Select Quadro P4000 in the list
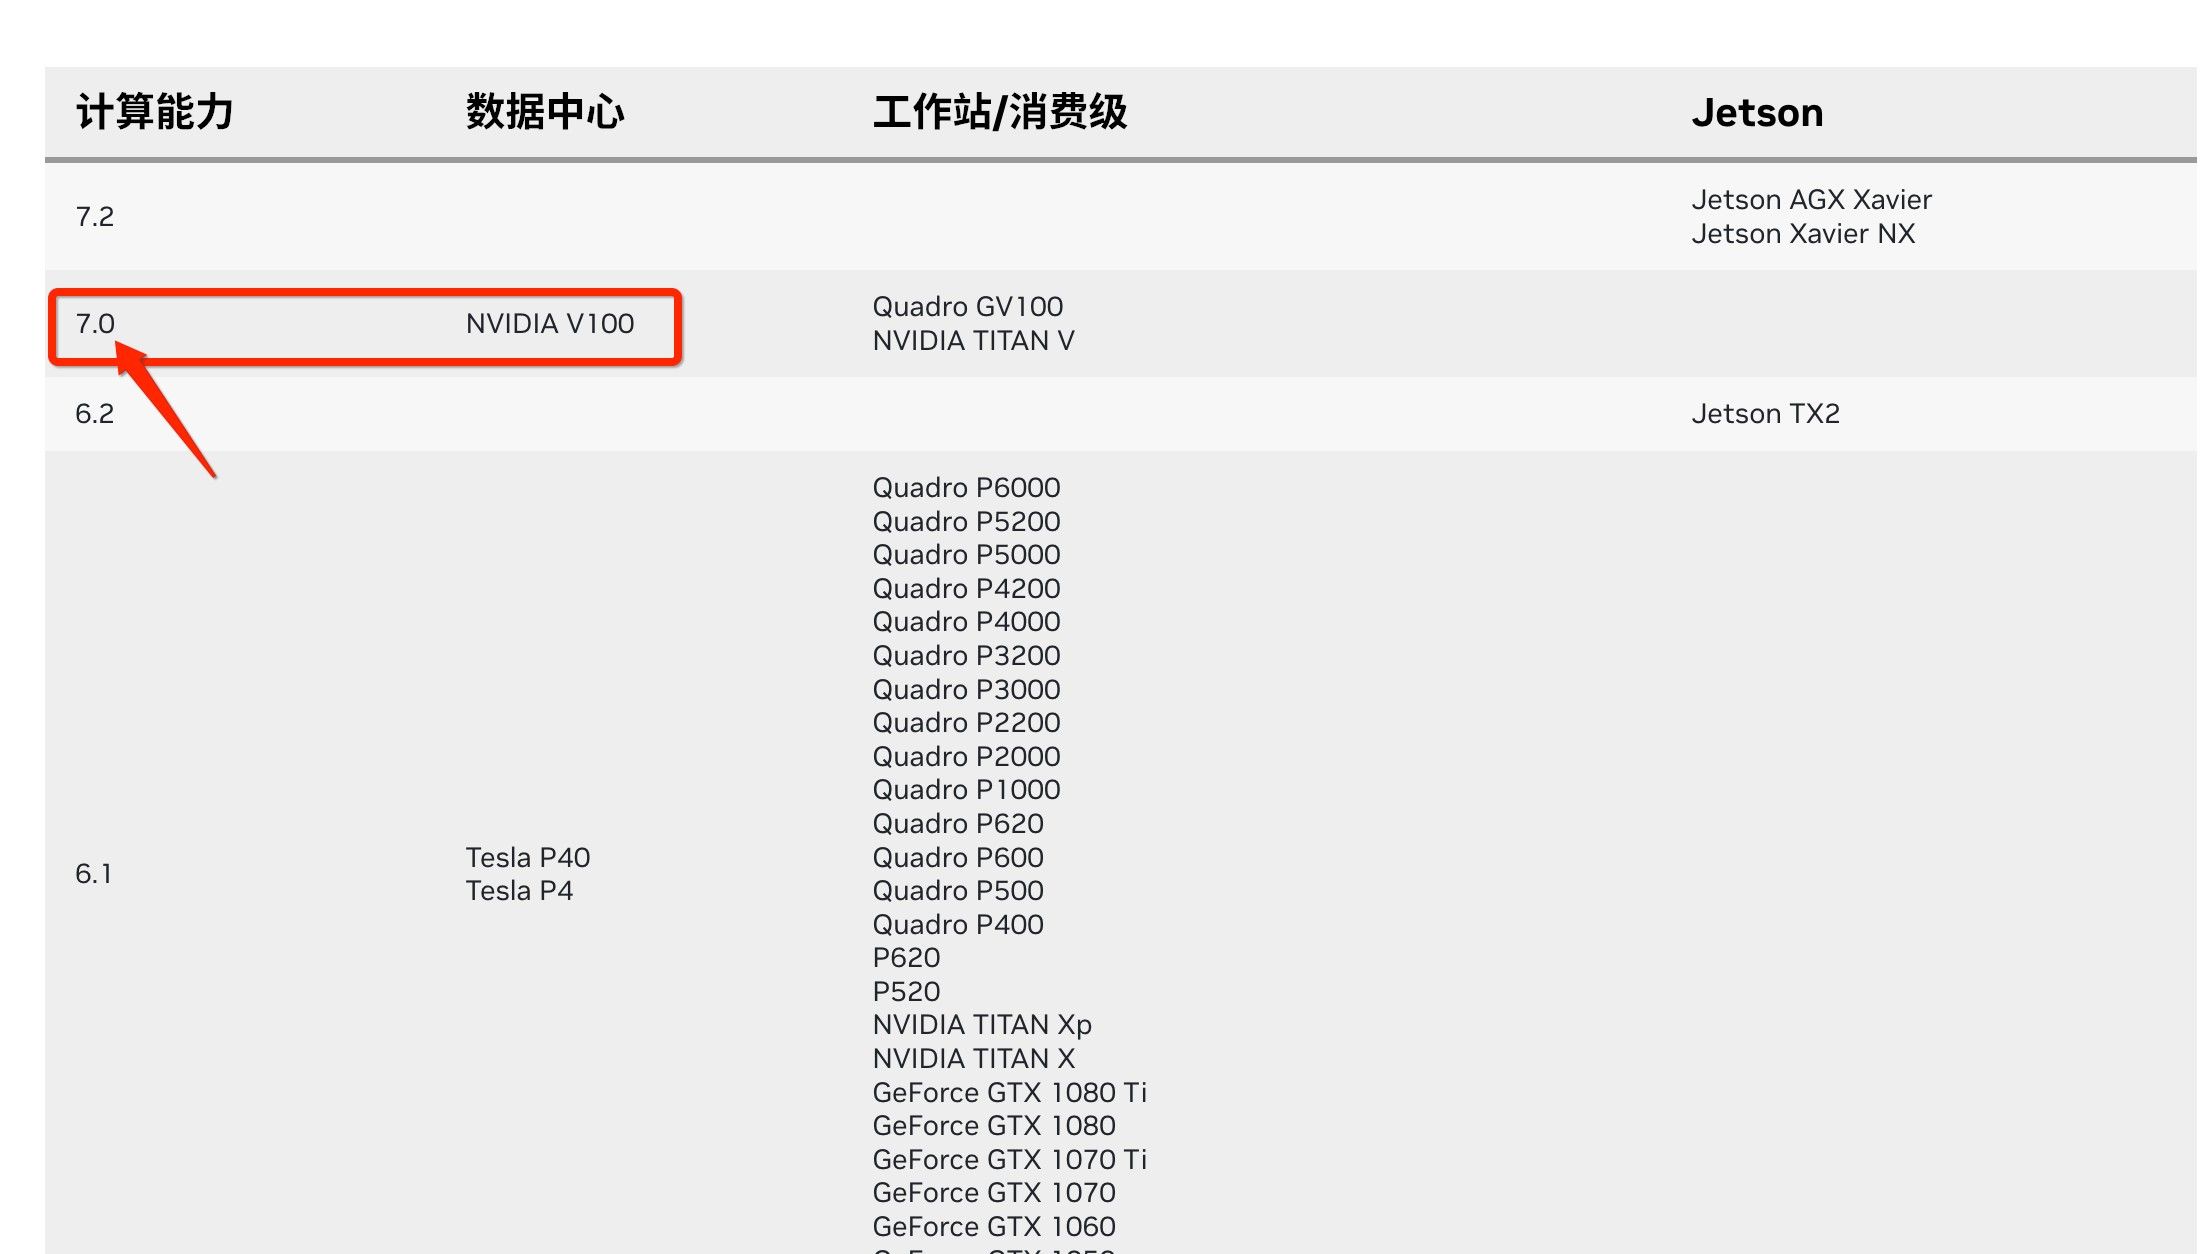The height and width of the screenshot is (1254, 2212). click(966, 621)
